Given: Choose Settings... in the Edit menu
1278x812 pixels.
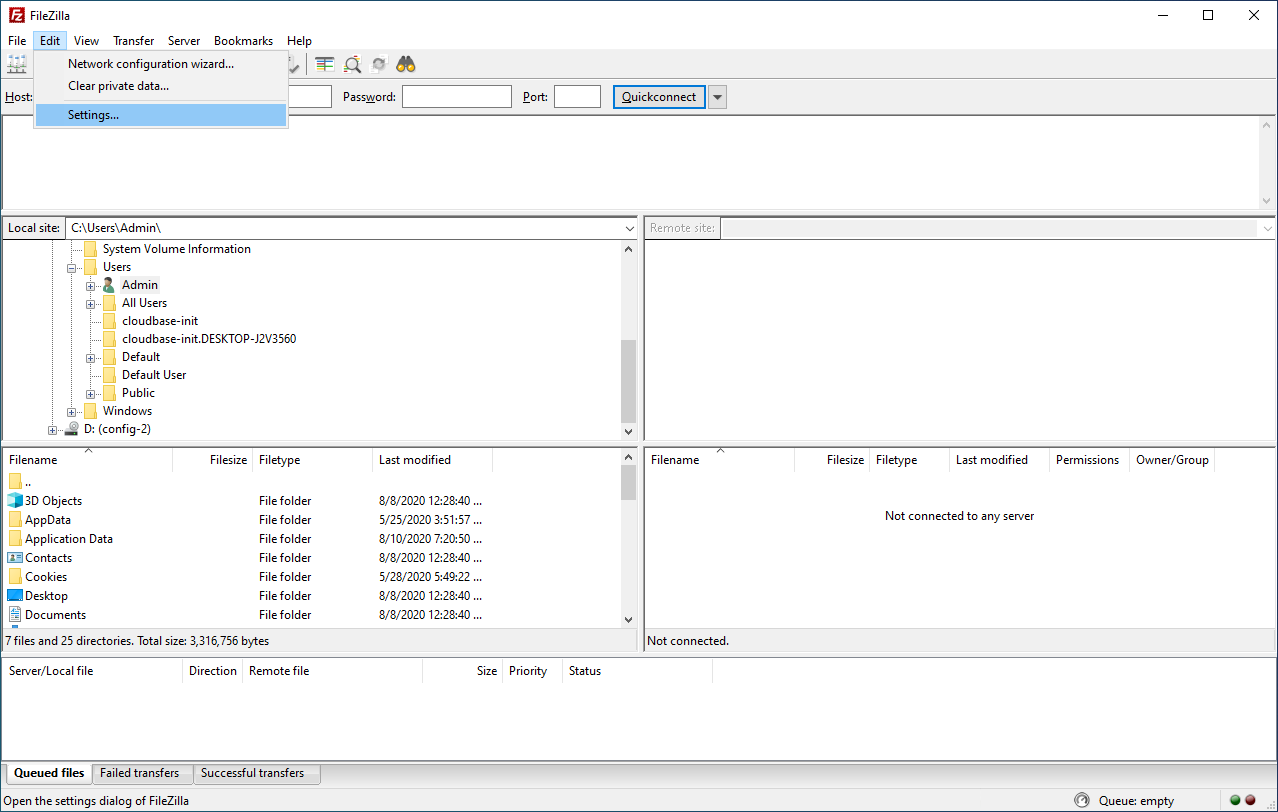Looking at the screenshot, I should click(160, 115).
